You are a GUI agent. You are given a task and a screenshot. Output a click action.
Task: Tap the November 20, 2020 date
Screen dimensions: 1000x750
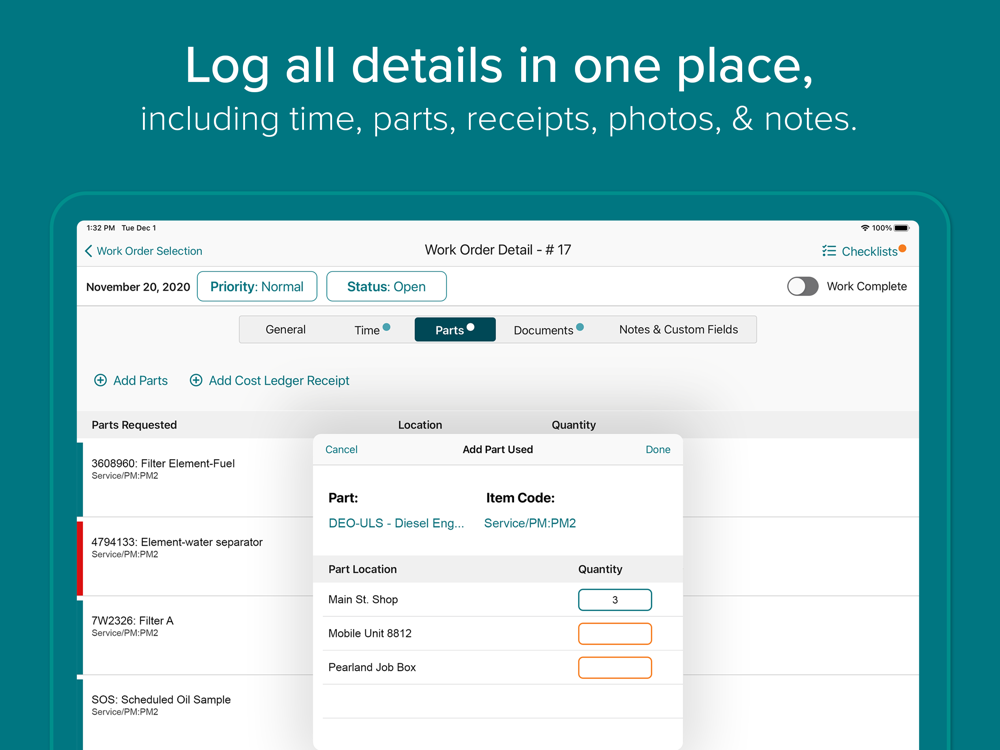coord(138,287)
